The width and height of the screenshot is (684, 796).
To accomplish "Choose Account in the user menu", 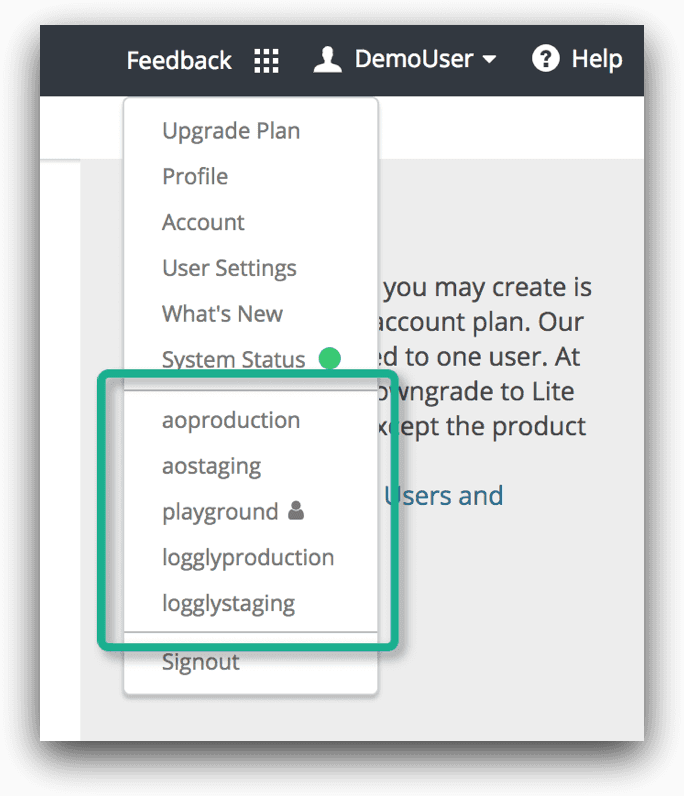I will coord(203,223).
